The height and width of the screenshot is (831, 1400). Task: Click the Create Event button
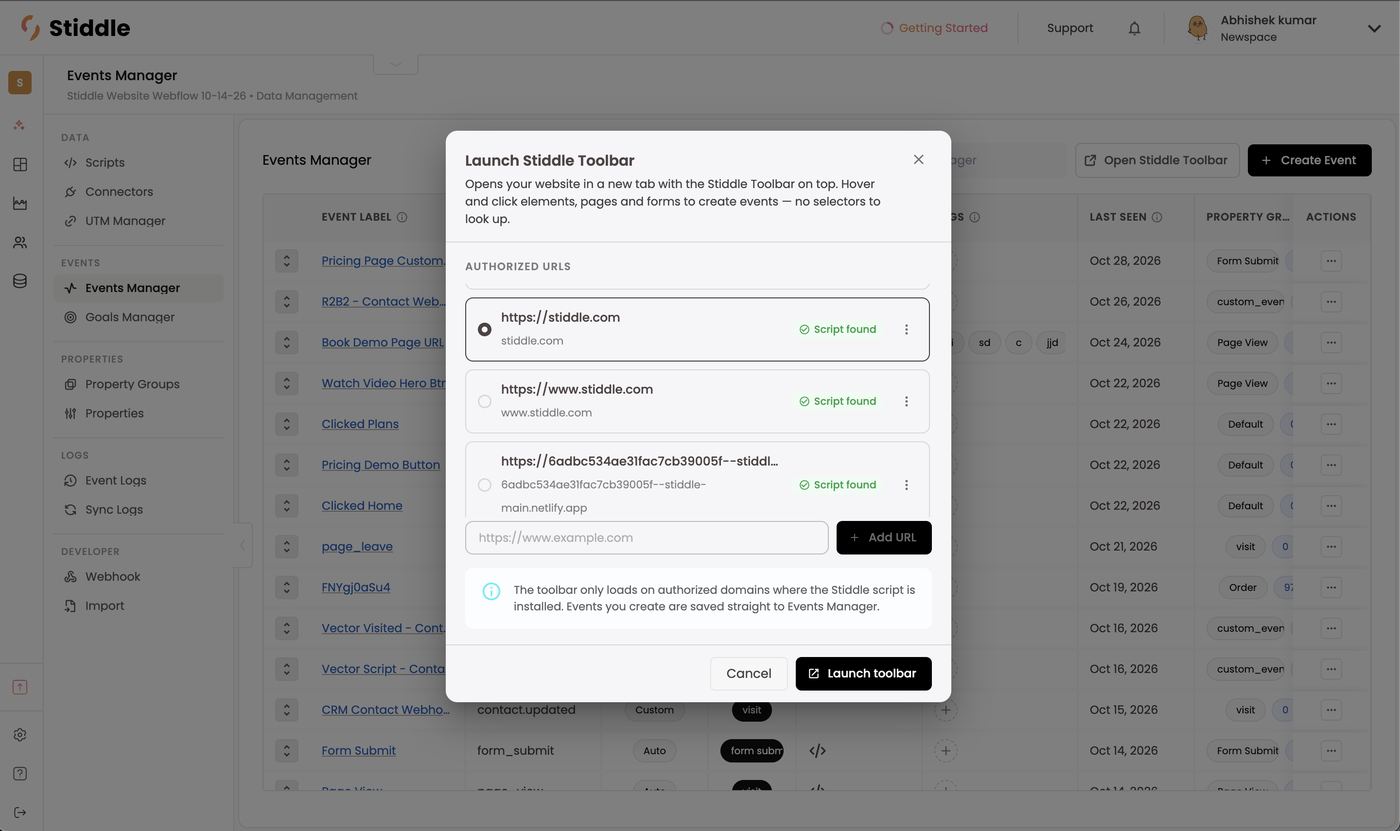point(1309,160)
